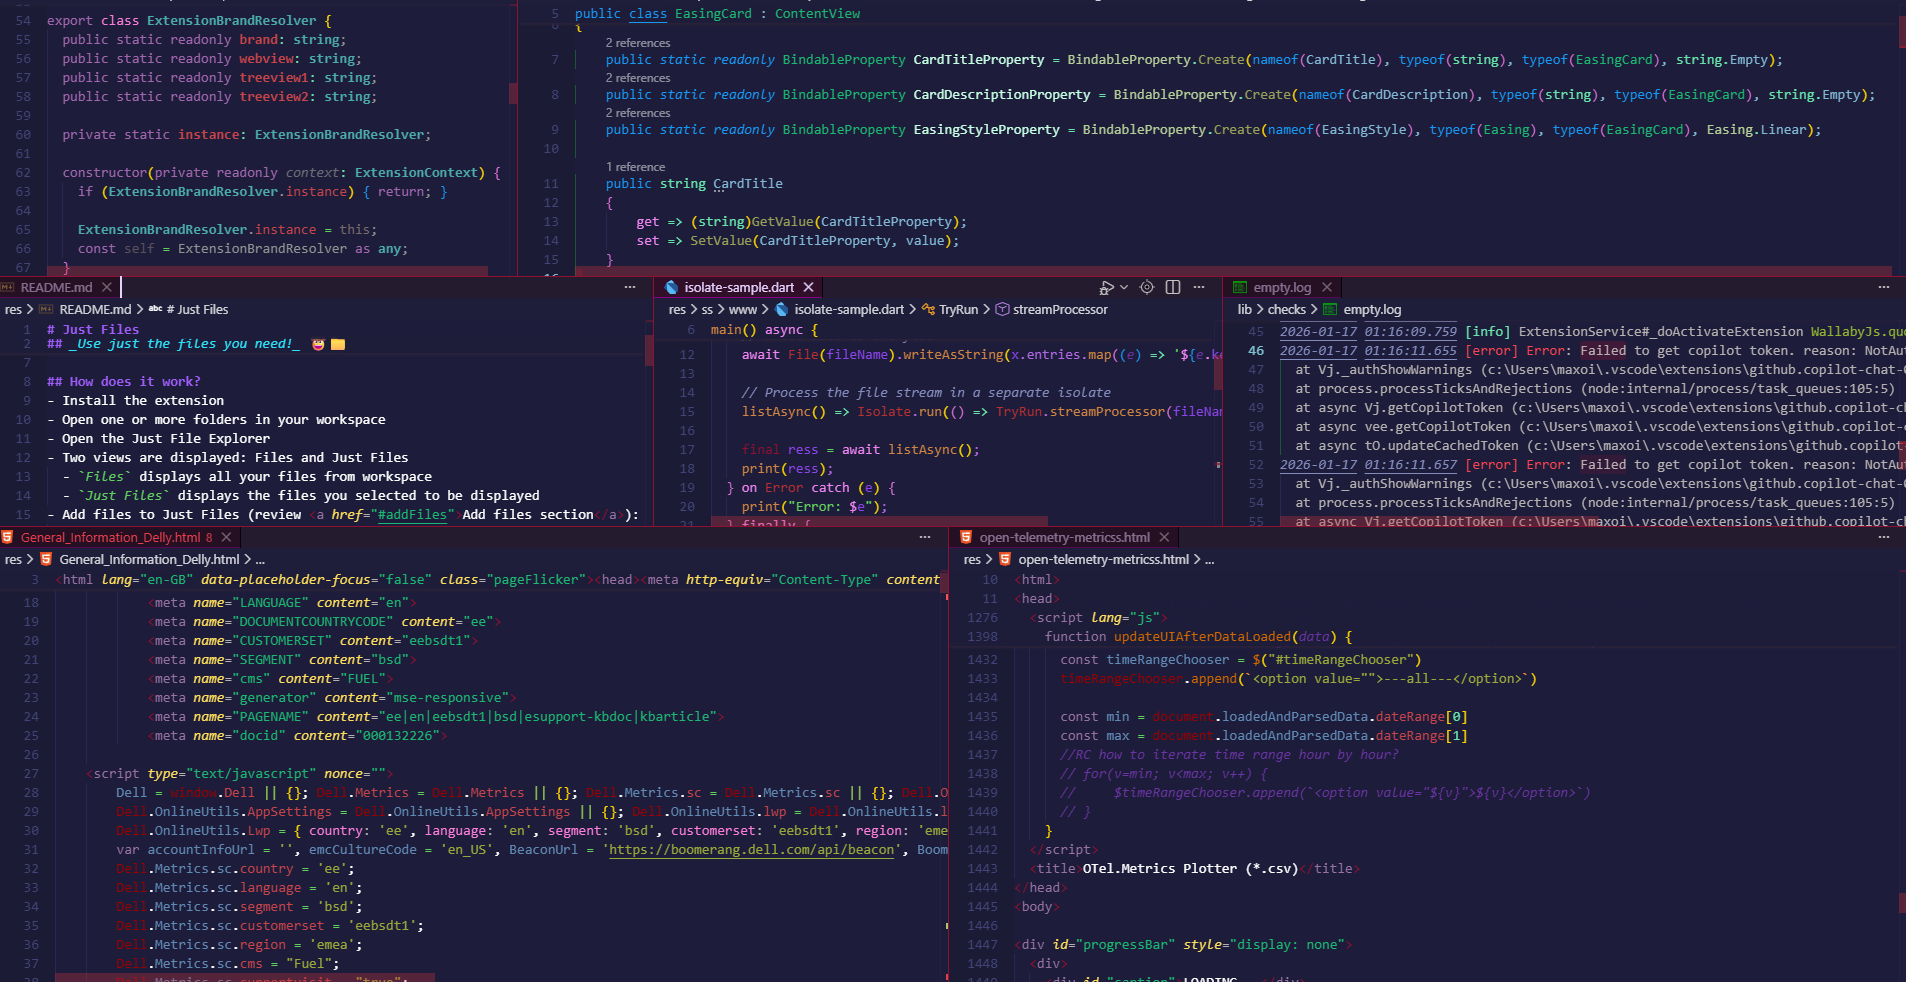Image resolution: width=1906 pixels, height=982 pixels.
Task: Close the open-telemetry-metricss.html tab
Action: click(x=1164, y=538)
